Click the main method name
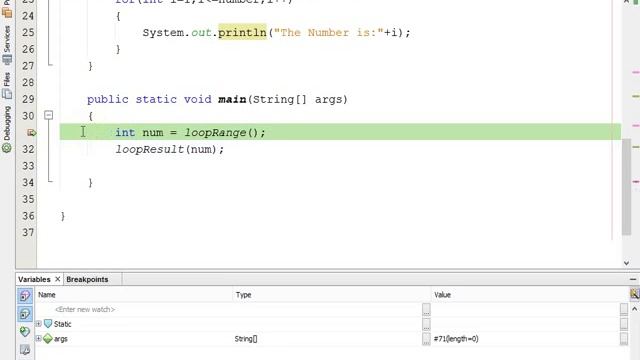Image resolution: width=640 pixels, height=360 pixels. pyautogui.click(x=232, y=99)
